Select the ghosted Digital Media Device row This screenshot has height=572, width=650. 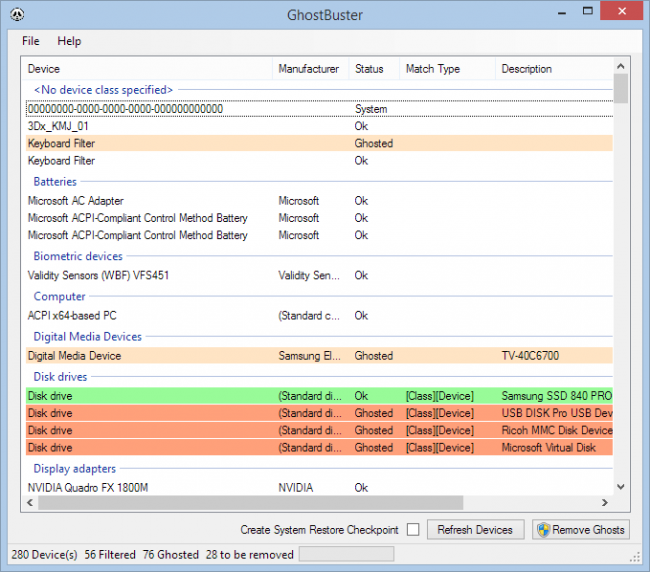74,355
